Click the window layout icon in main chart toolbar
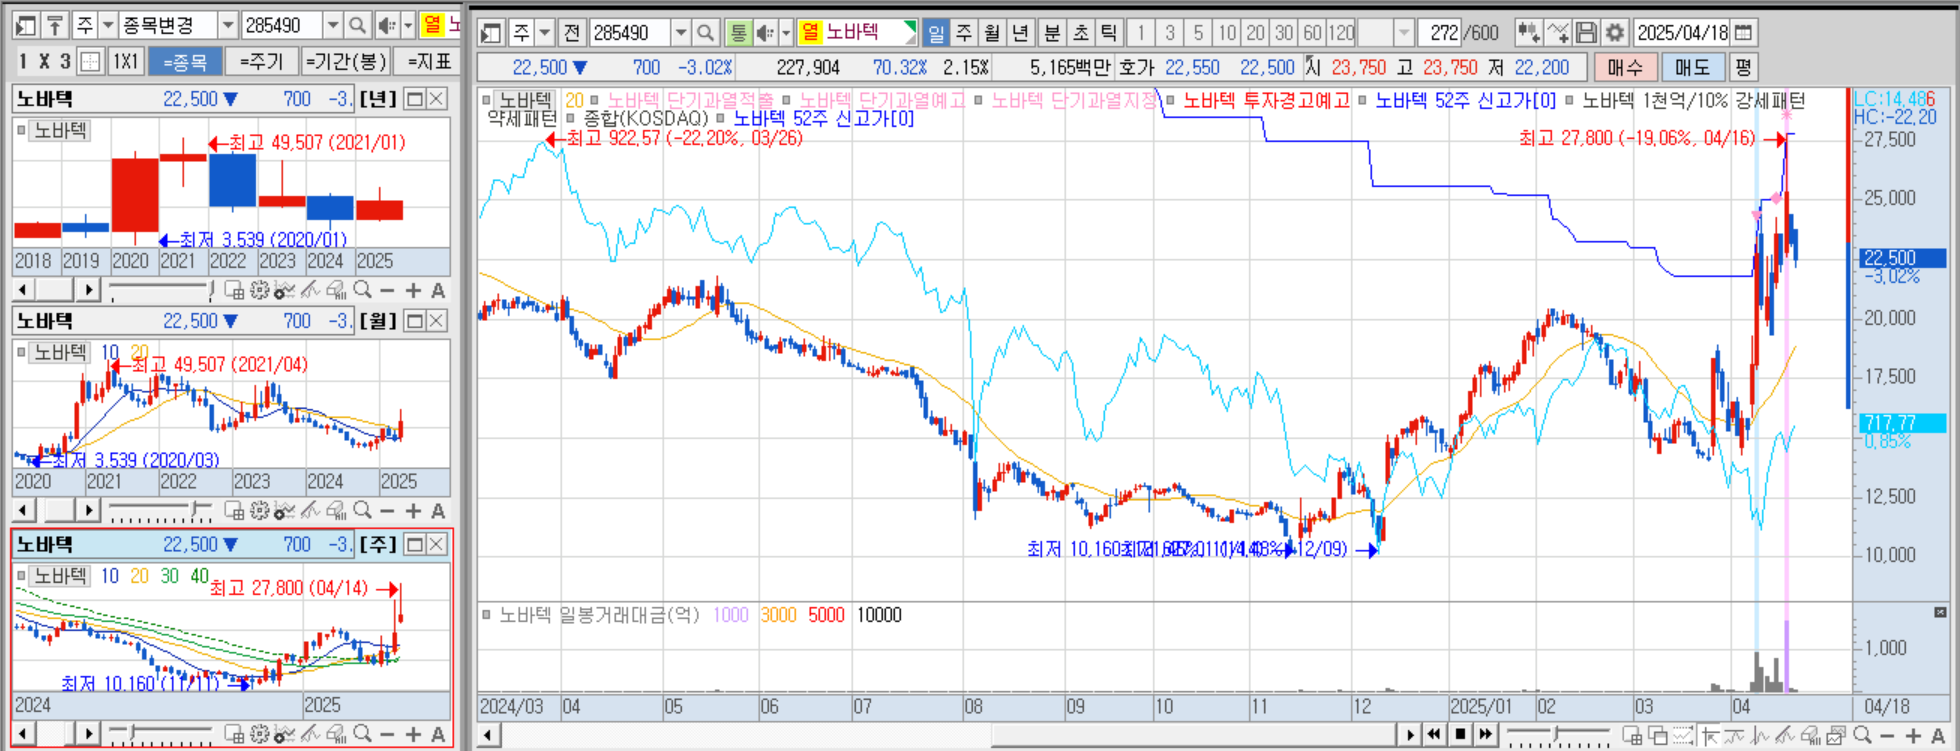 click(491, 33)
